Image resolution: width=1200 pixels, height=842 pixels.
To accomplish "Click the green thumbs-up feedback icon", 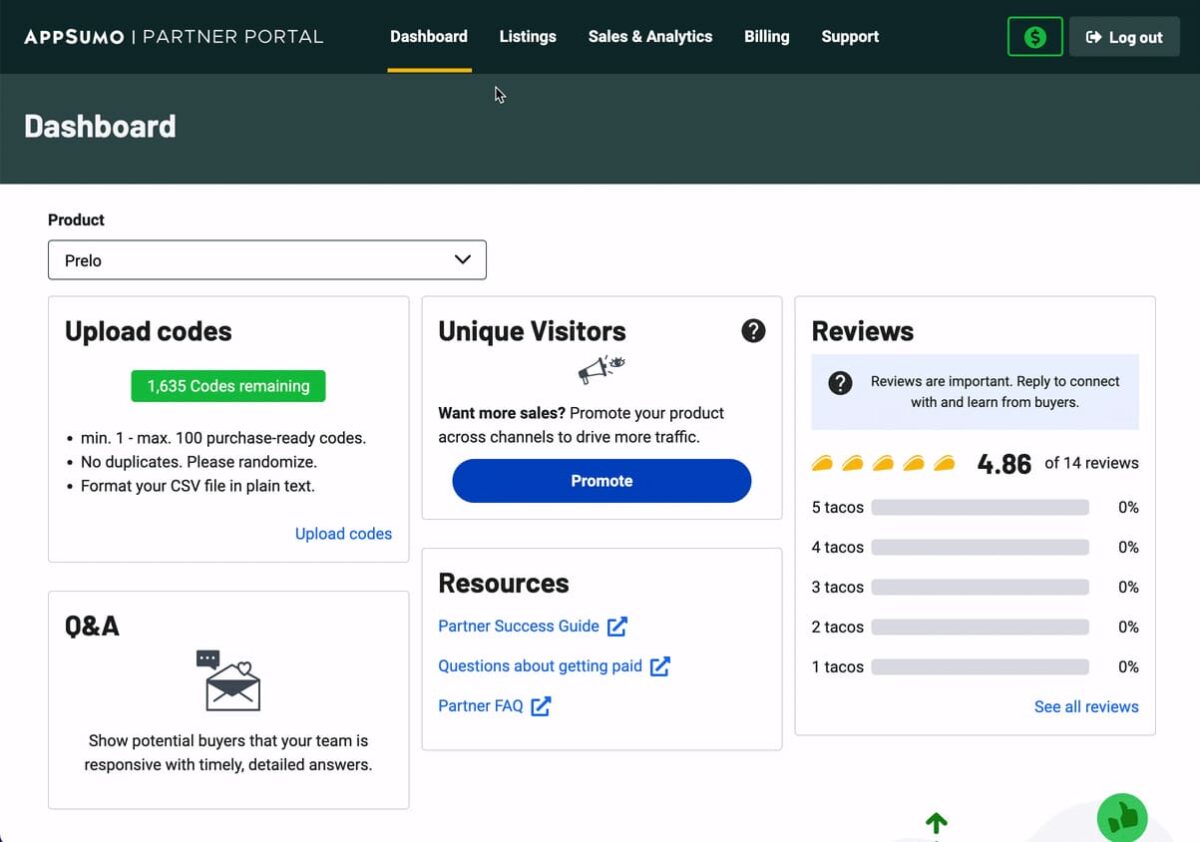I will coord(1121,817).
